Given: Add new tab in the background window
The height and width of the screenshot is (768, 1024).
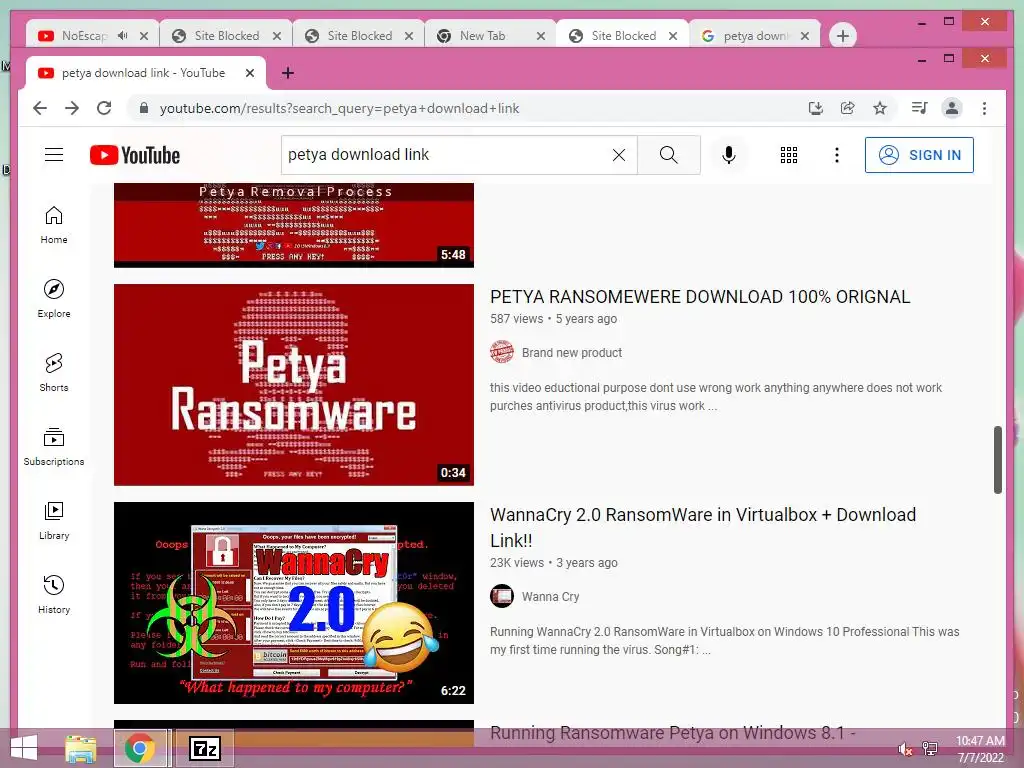Looking at the screenshot, I should pyautogui.click(x=842, y=36).
